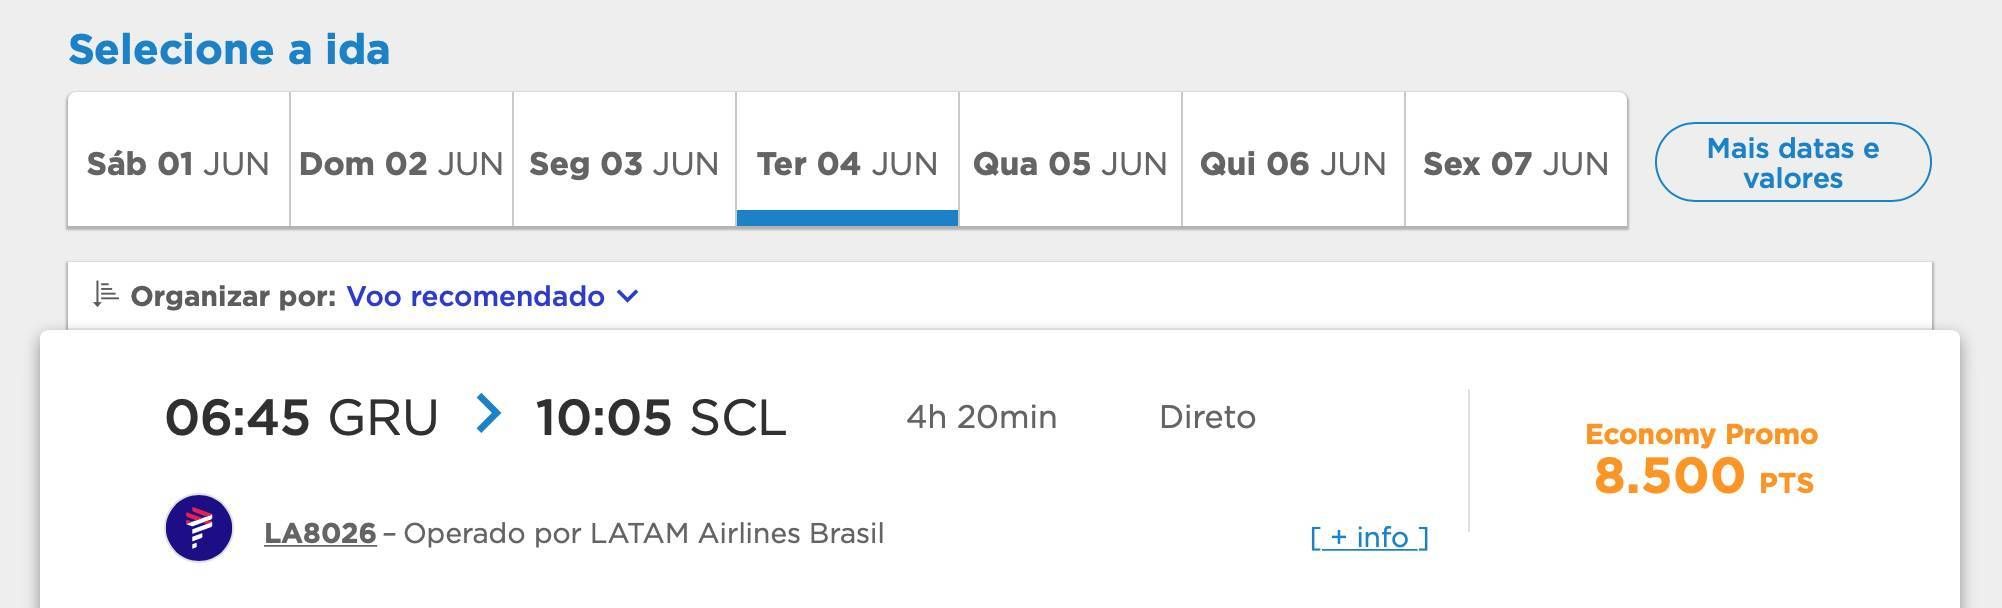This screenshot has width=2002, height=608.
Task: Open the LA8026 flight number link
Action: coord(320,534)
